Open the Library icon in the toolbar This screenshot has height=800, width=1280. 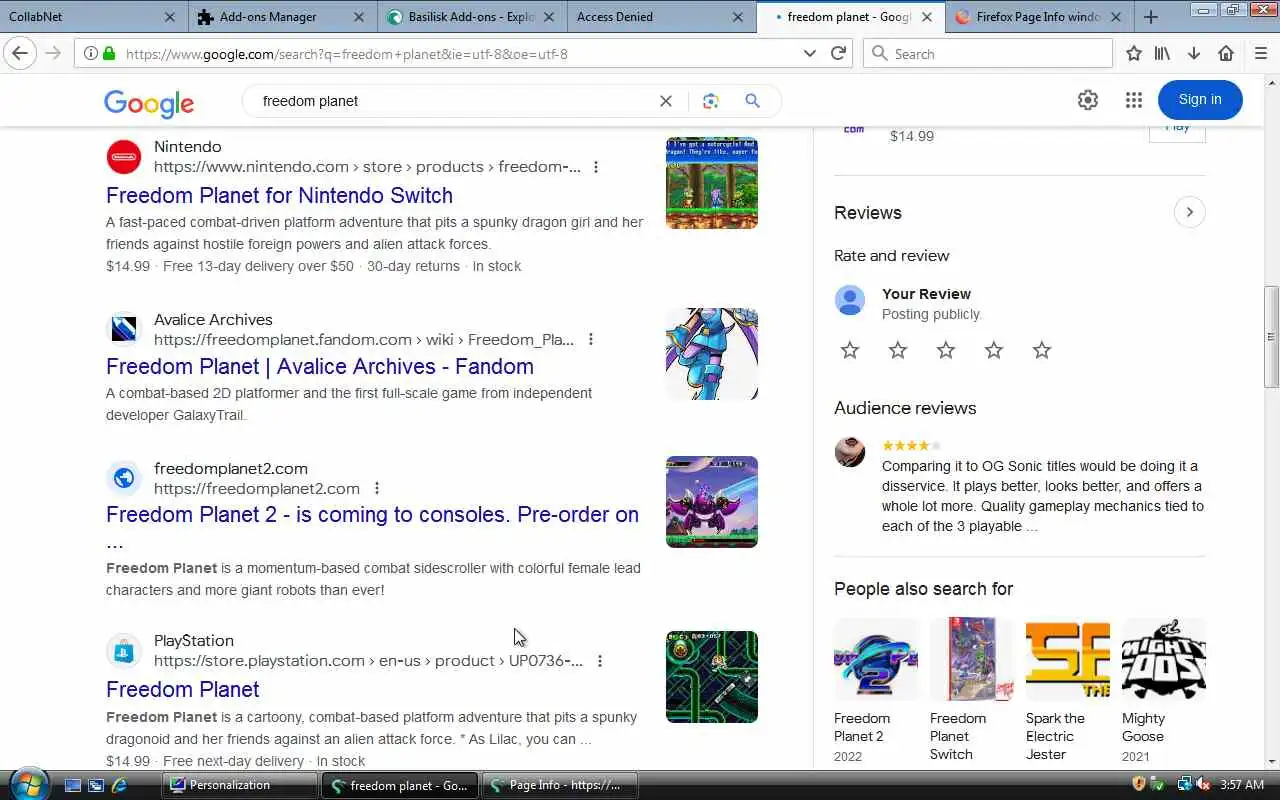tap(1162, 53)
